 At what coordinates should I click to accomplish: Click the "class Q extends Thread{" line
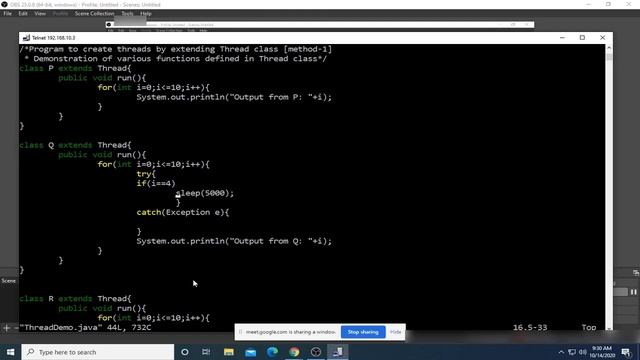pos(76,145)
